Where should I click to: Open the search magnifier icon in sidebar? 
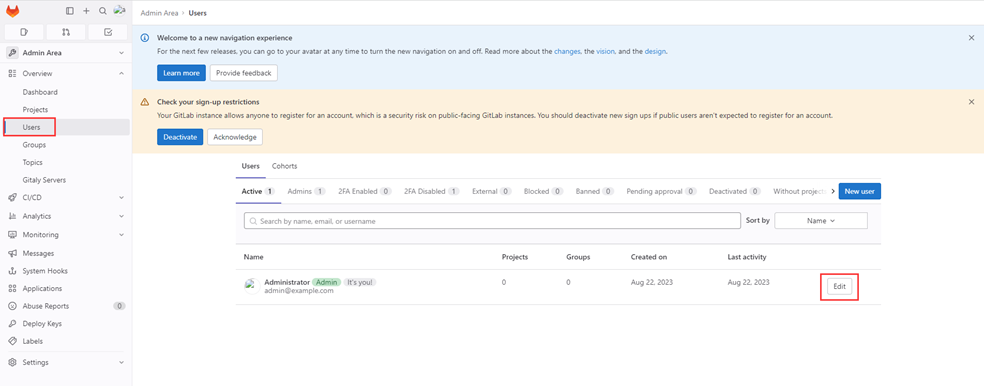[x=103, y=11]
